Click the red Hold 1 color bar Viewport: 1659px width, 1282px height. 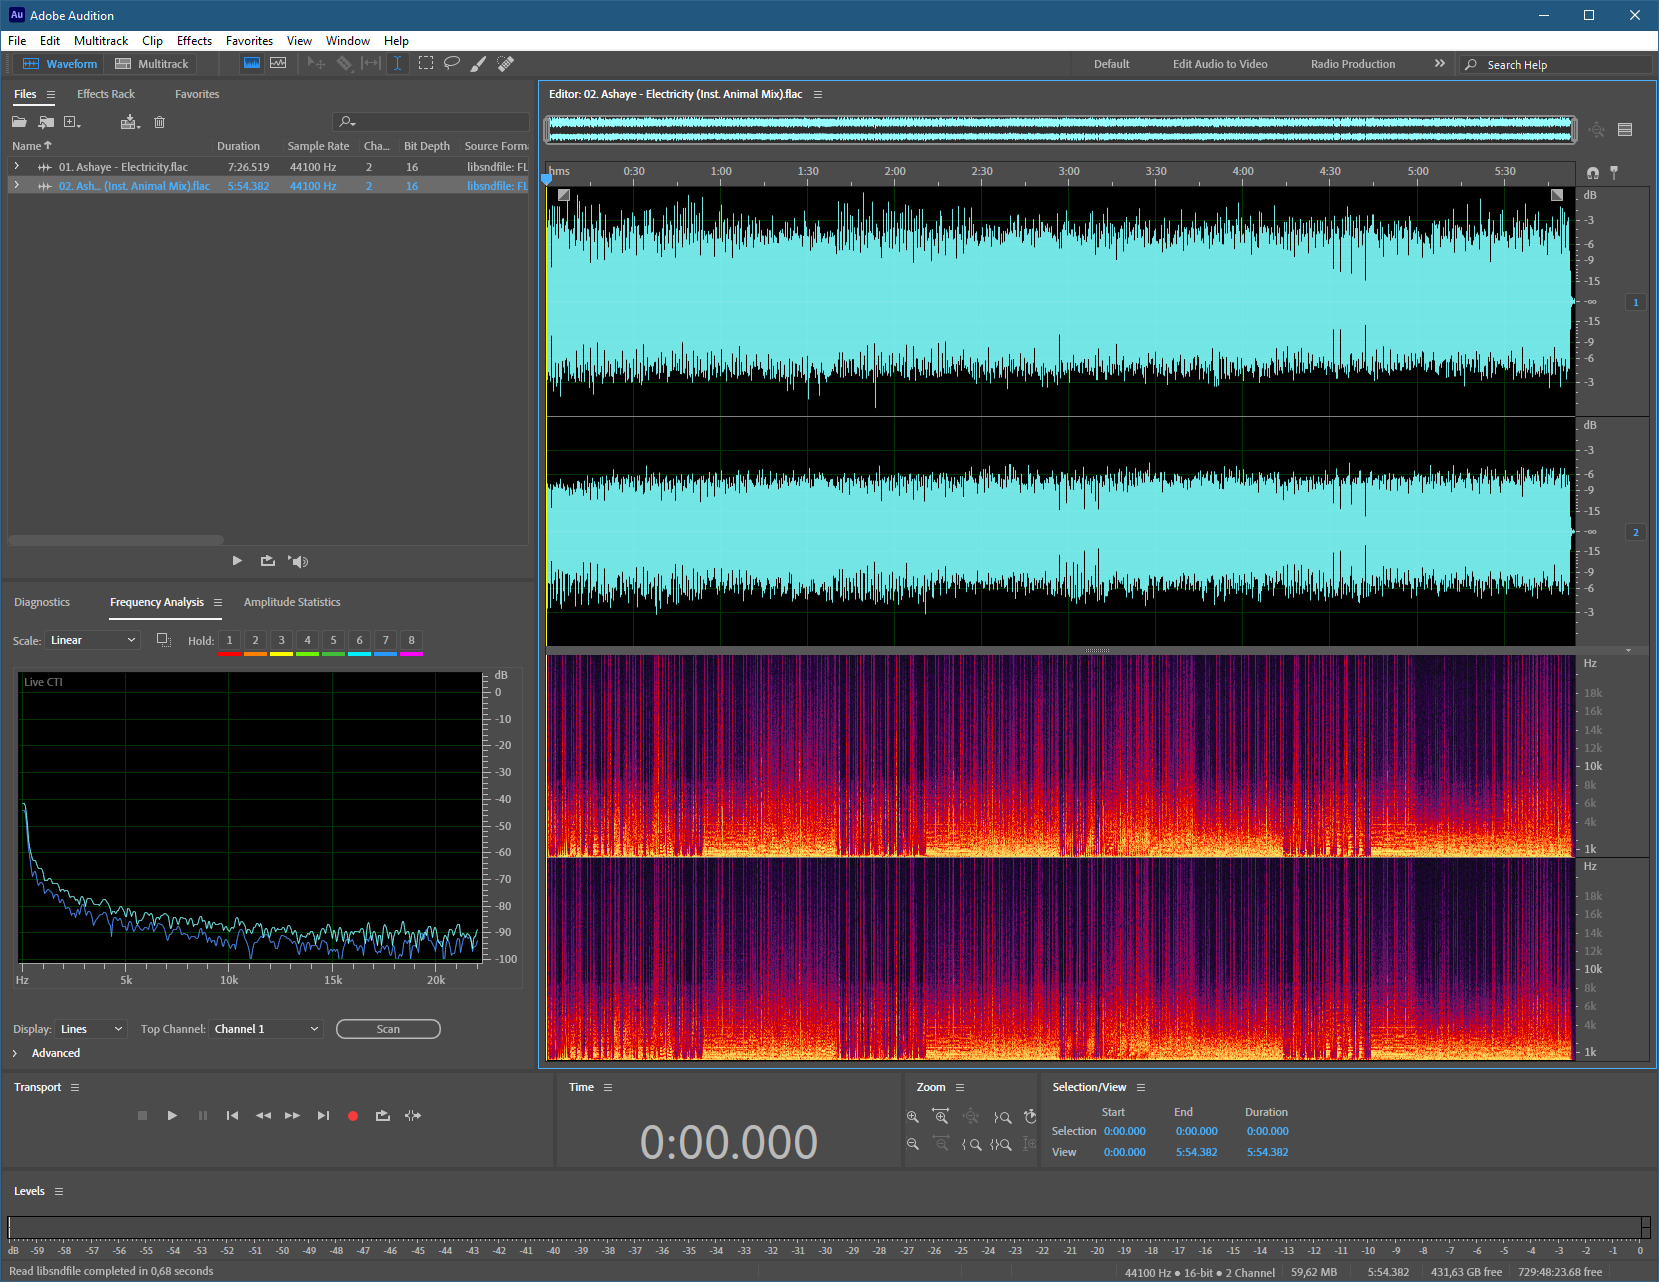coord(229,654)
